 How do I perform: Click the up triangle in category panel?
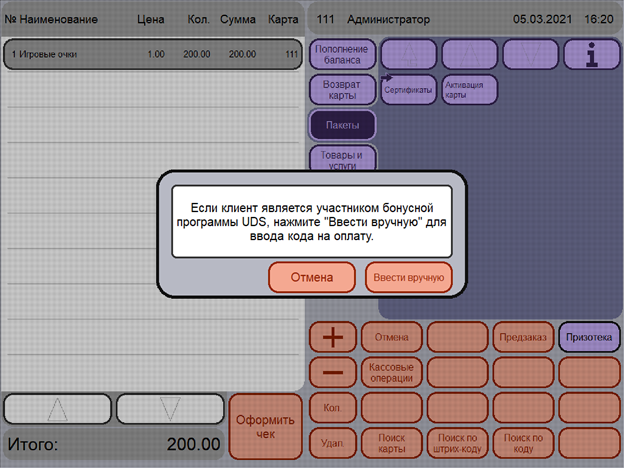pyautogui.click(x=470, y=54)
